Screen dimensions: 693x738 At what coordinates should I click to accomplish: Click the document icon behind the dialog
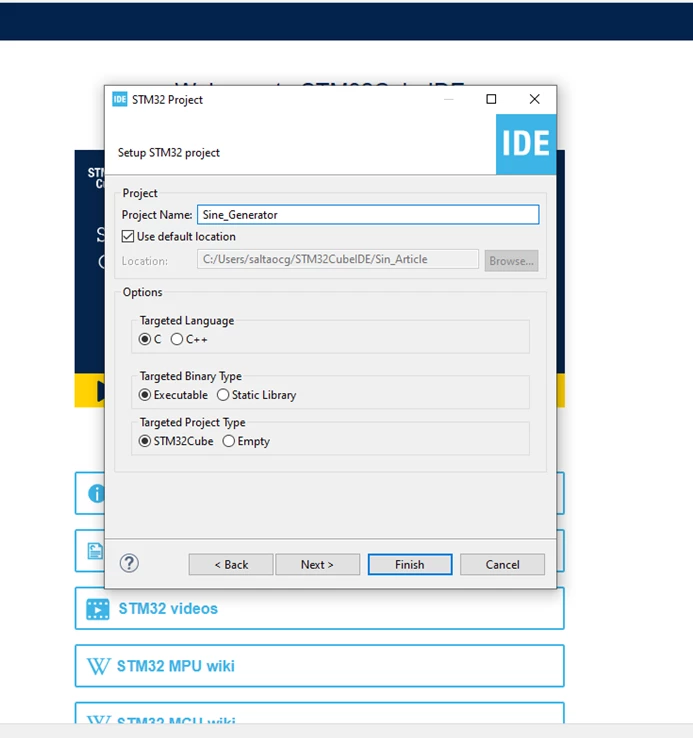pyautogui.click(x=96, y=551)
